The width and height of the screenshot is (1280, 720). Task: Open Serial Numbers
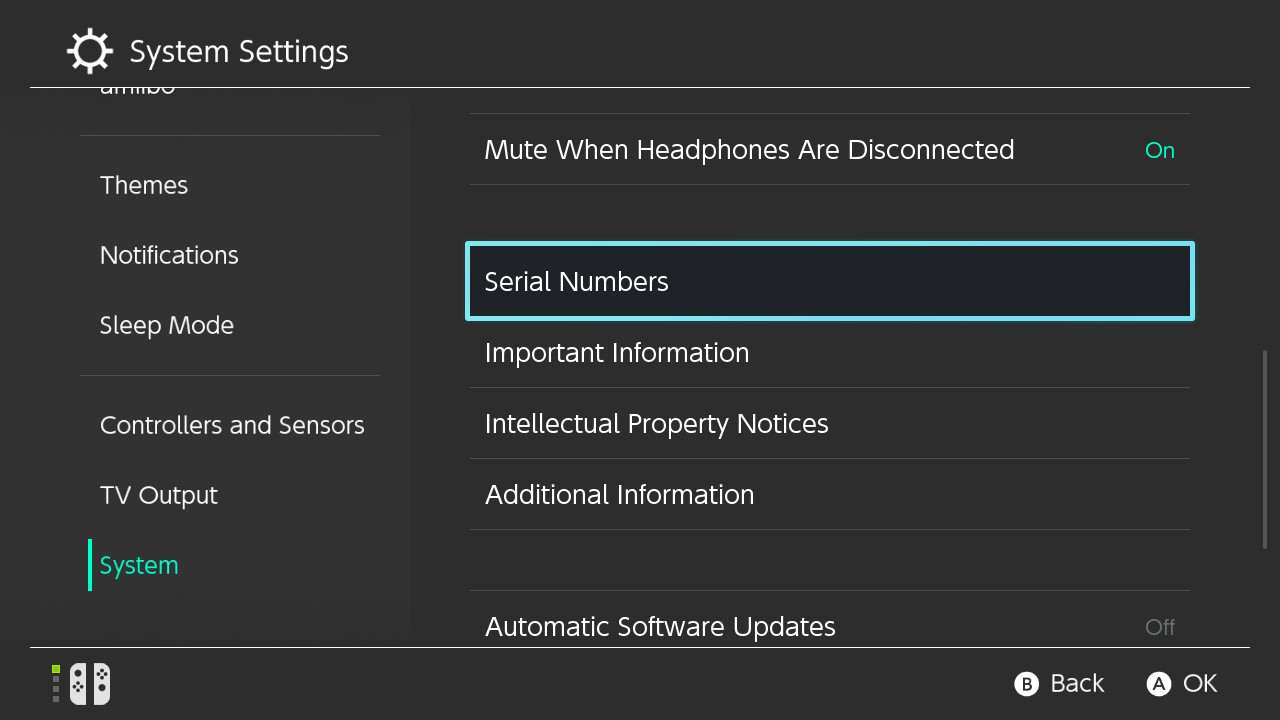coord(829,281)
